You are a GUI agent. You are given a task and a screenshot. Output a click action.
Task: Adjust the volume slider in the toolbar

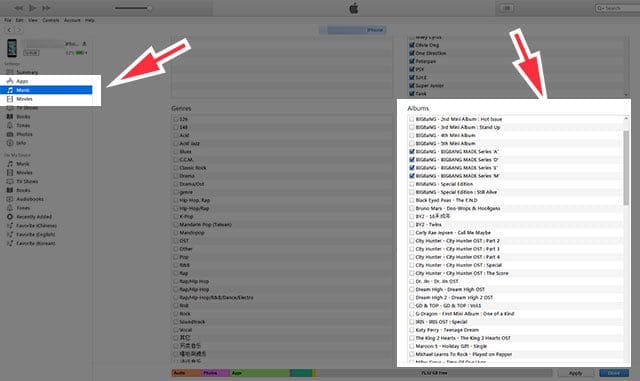133,8
